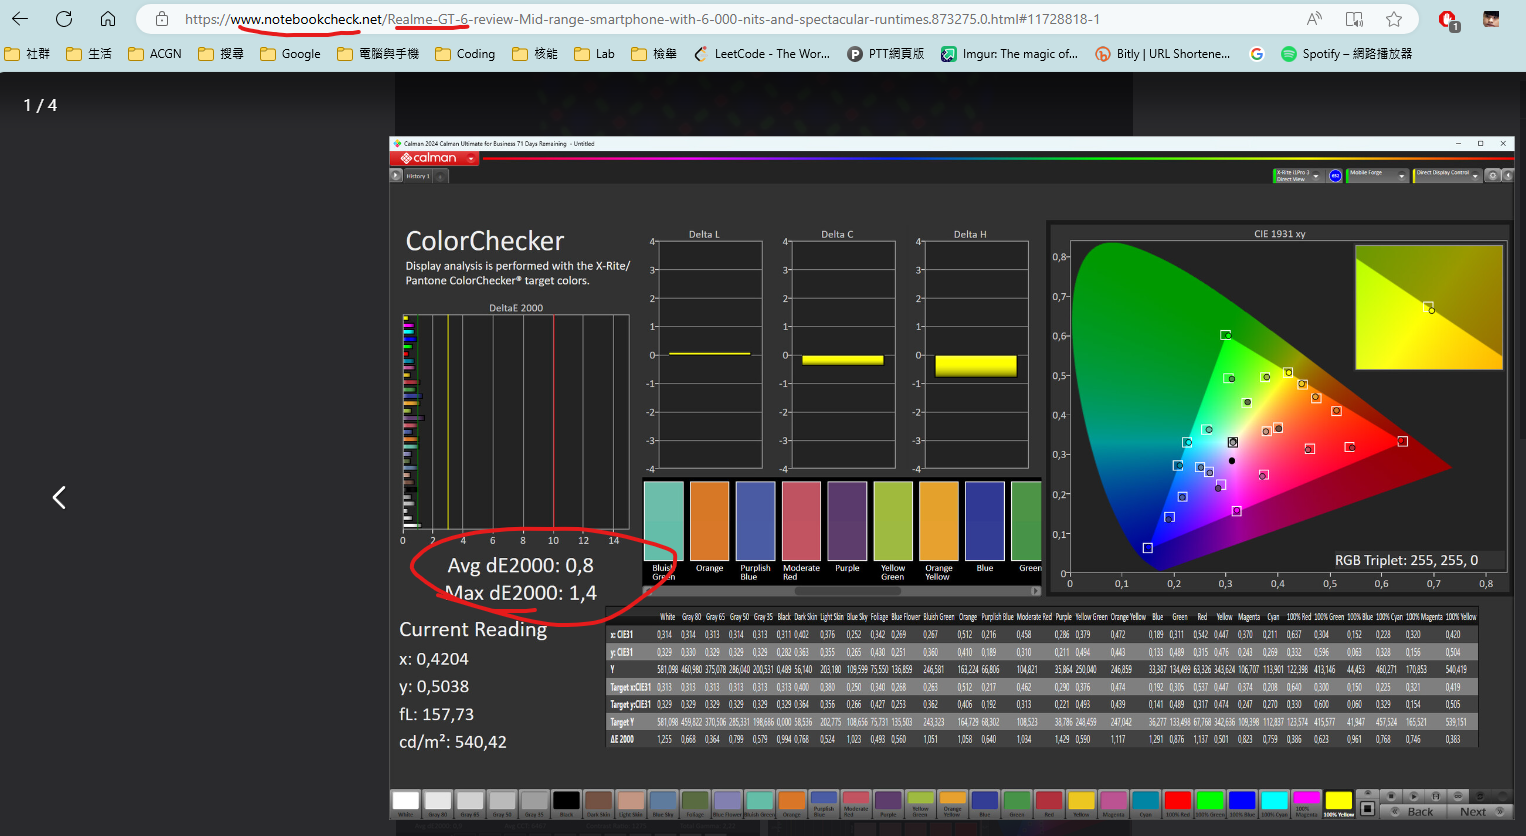Viewport: 1526px width, 836px height.
Task: Select the White swatch in bottom strip
Action: pyautogui.click(x=406, y=803)
